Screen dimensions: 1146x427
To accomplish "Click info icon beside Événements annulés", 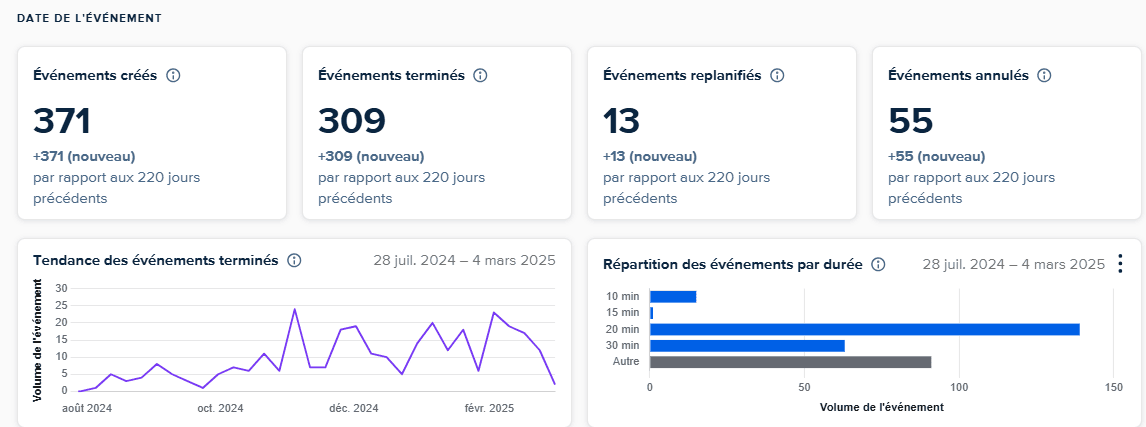I will pos(1044,76).
